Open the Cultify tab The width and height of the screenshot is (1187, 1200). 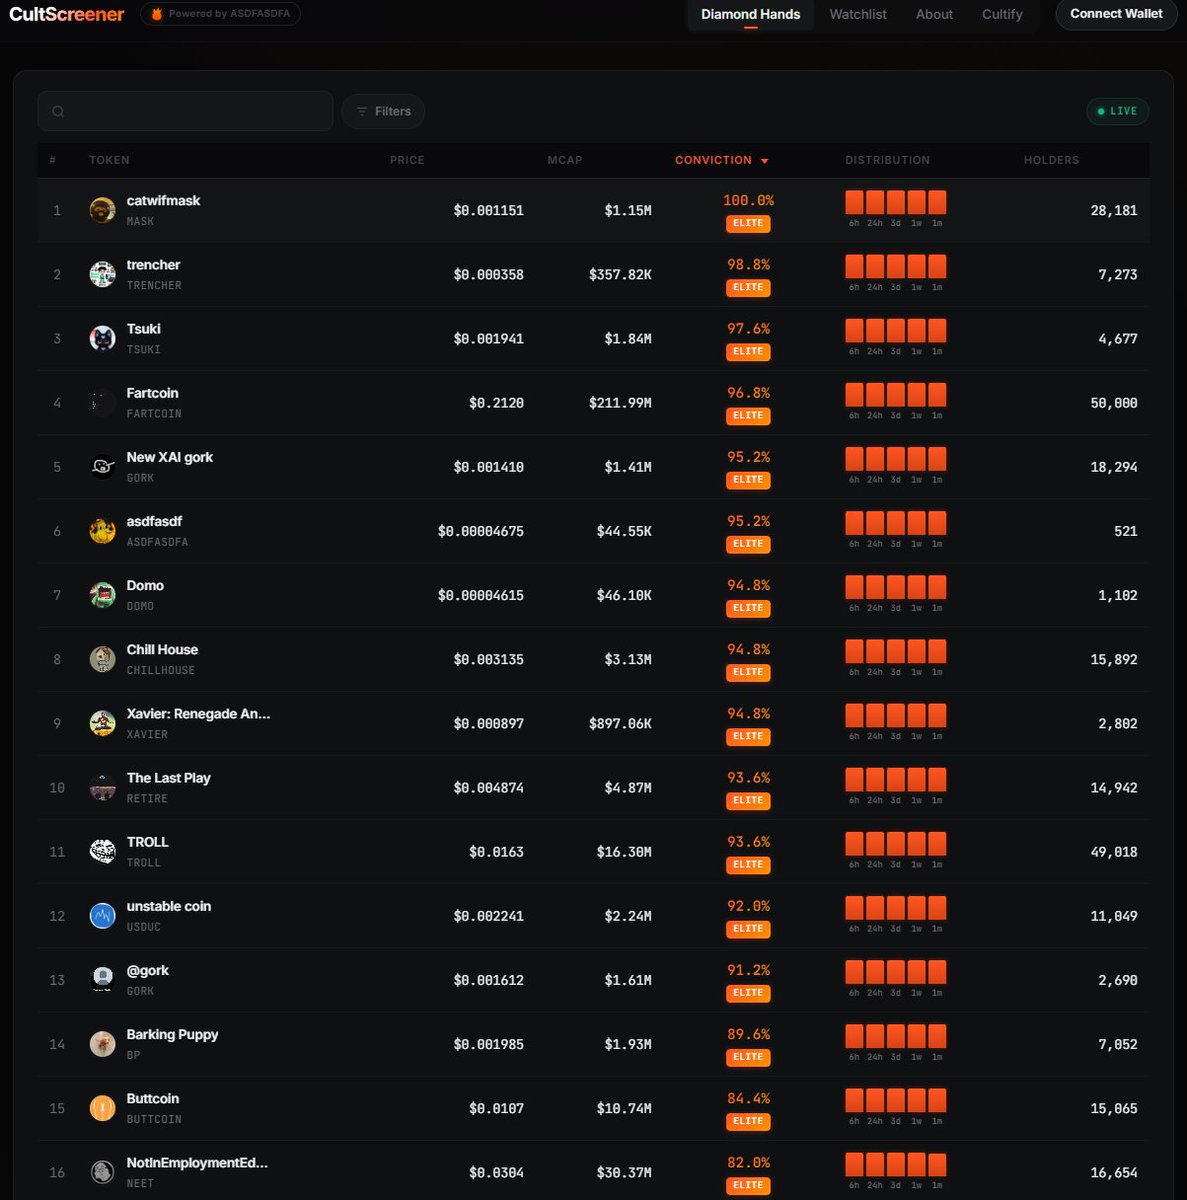[x=1002, y=14]
